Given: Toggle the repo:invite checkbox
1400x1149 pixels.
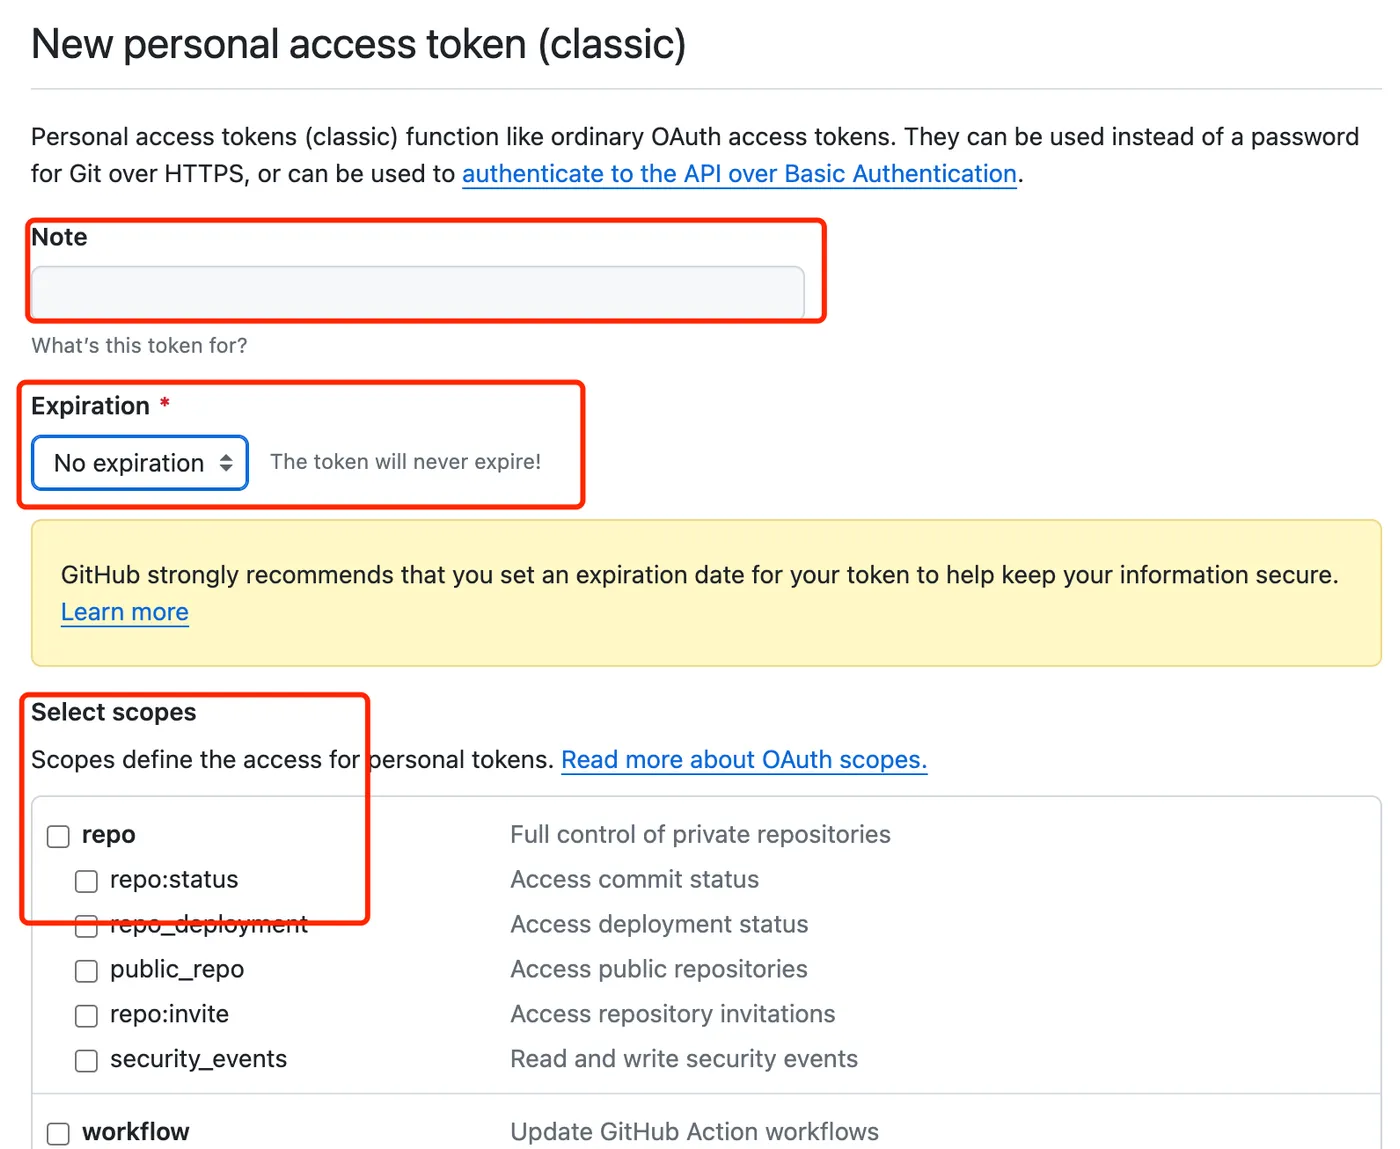Looking at the screenshot, I should 87,1016.
